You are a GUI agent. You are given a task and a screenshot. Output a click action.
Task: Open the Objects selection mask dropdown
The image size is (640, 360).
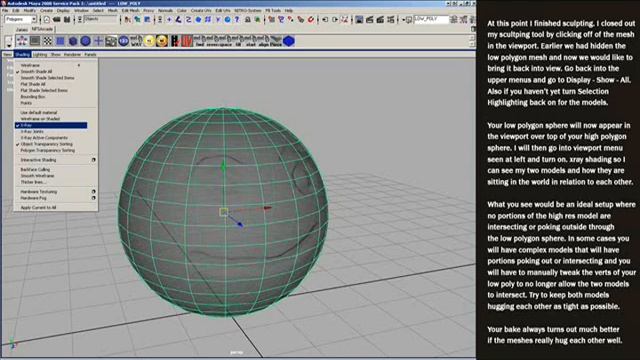tap(101, 19)
